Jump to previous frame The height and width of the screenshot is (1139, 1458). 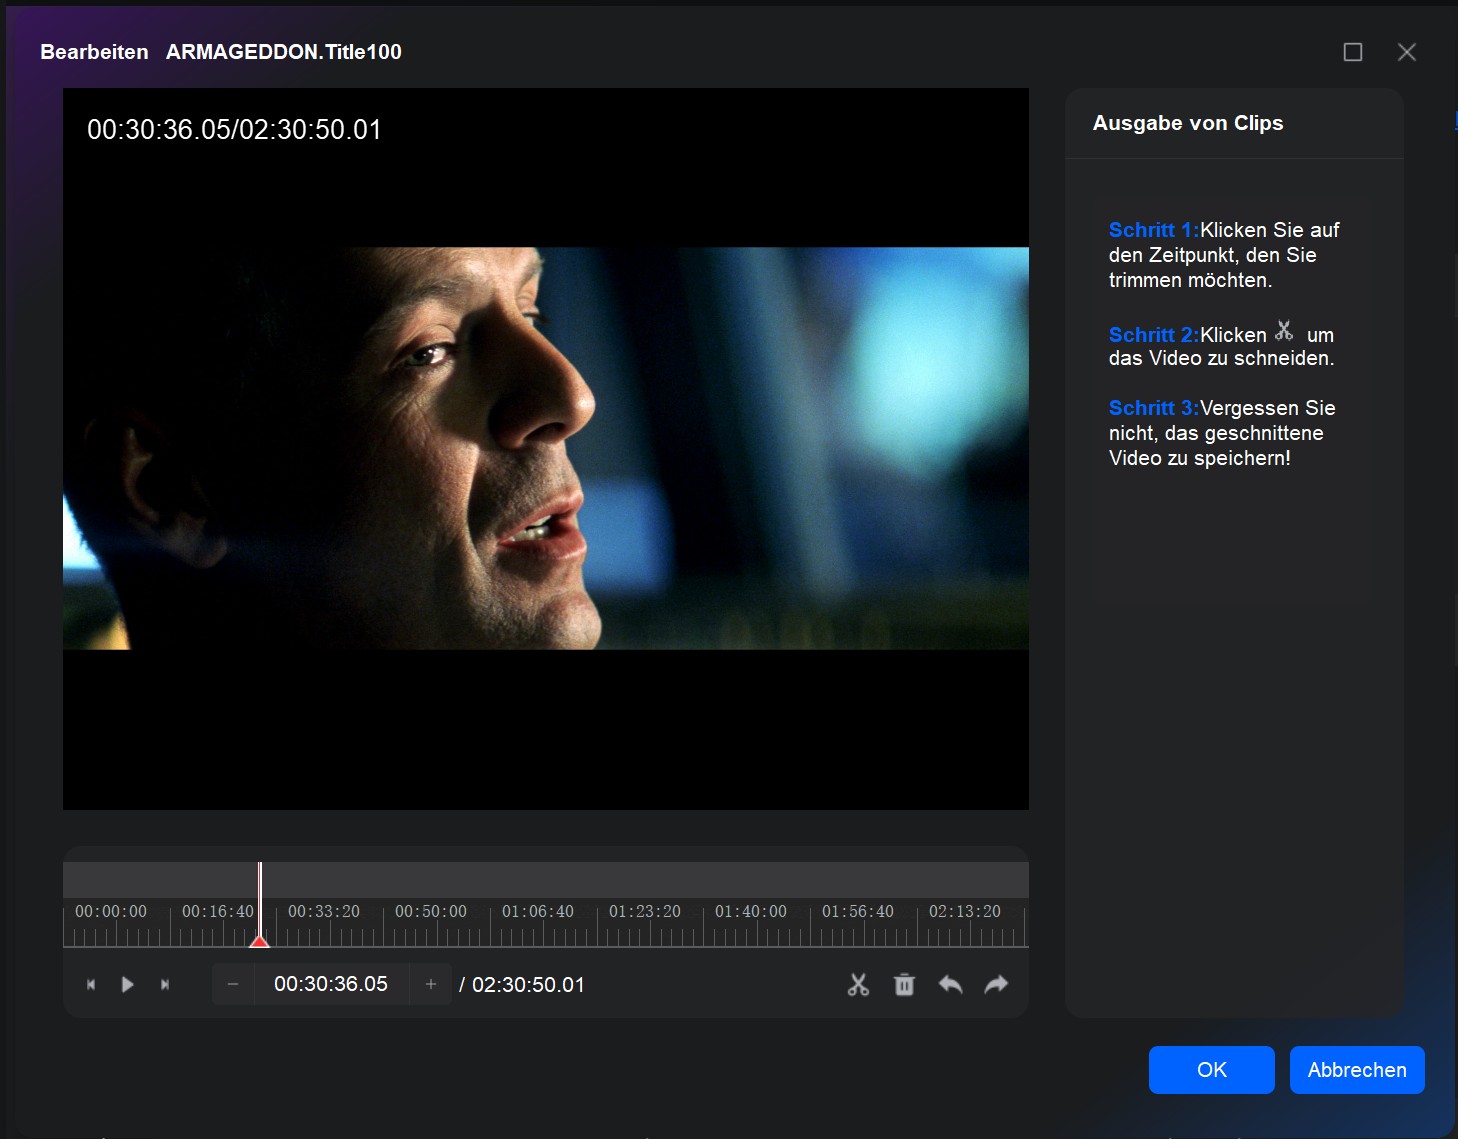pos(91,985)
